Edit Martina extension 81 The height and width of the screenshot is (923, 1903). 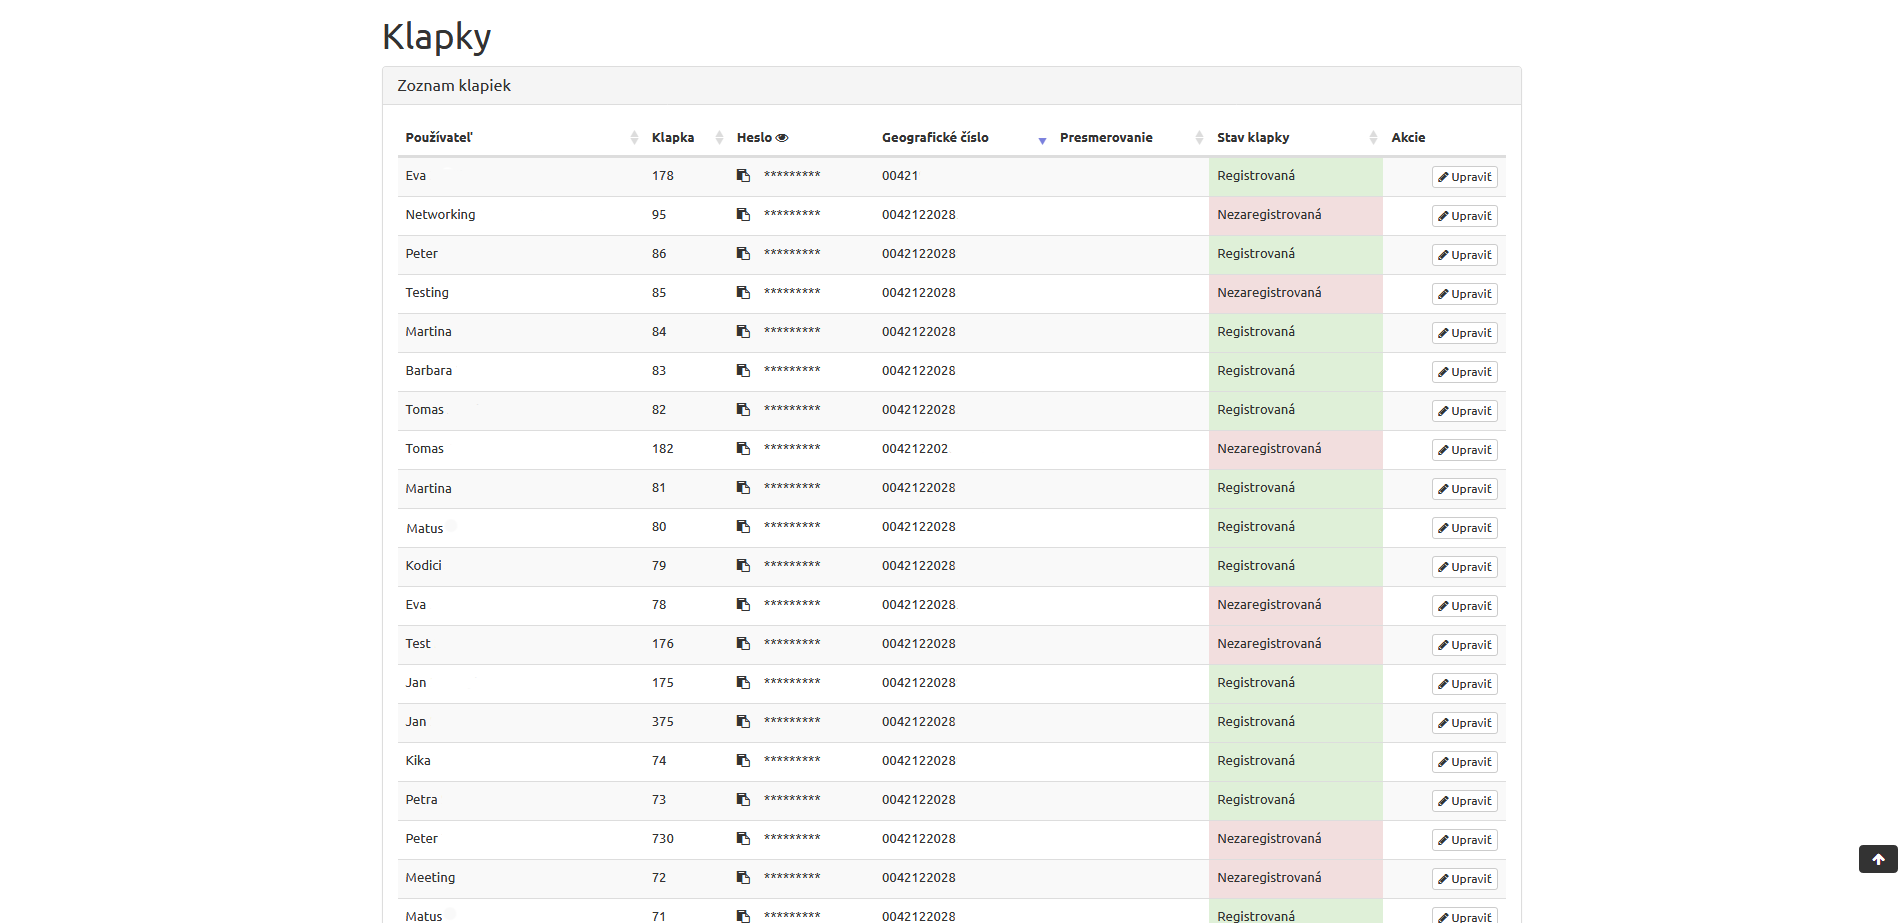[1465, 489]
